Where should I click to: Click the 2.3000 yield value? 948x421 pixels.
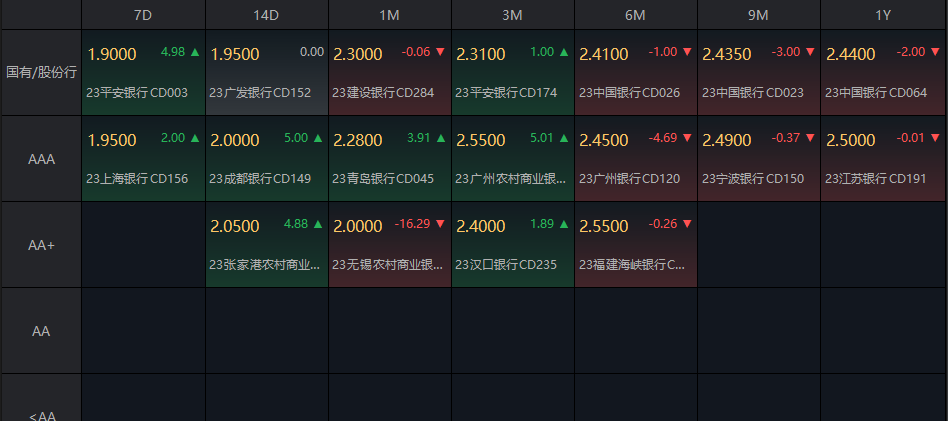click(358, 54)
